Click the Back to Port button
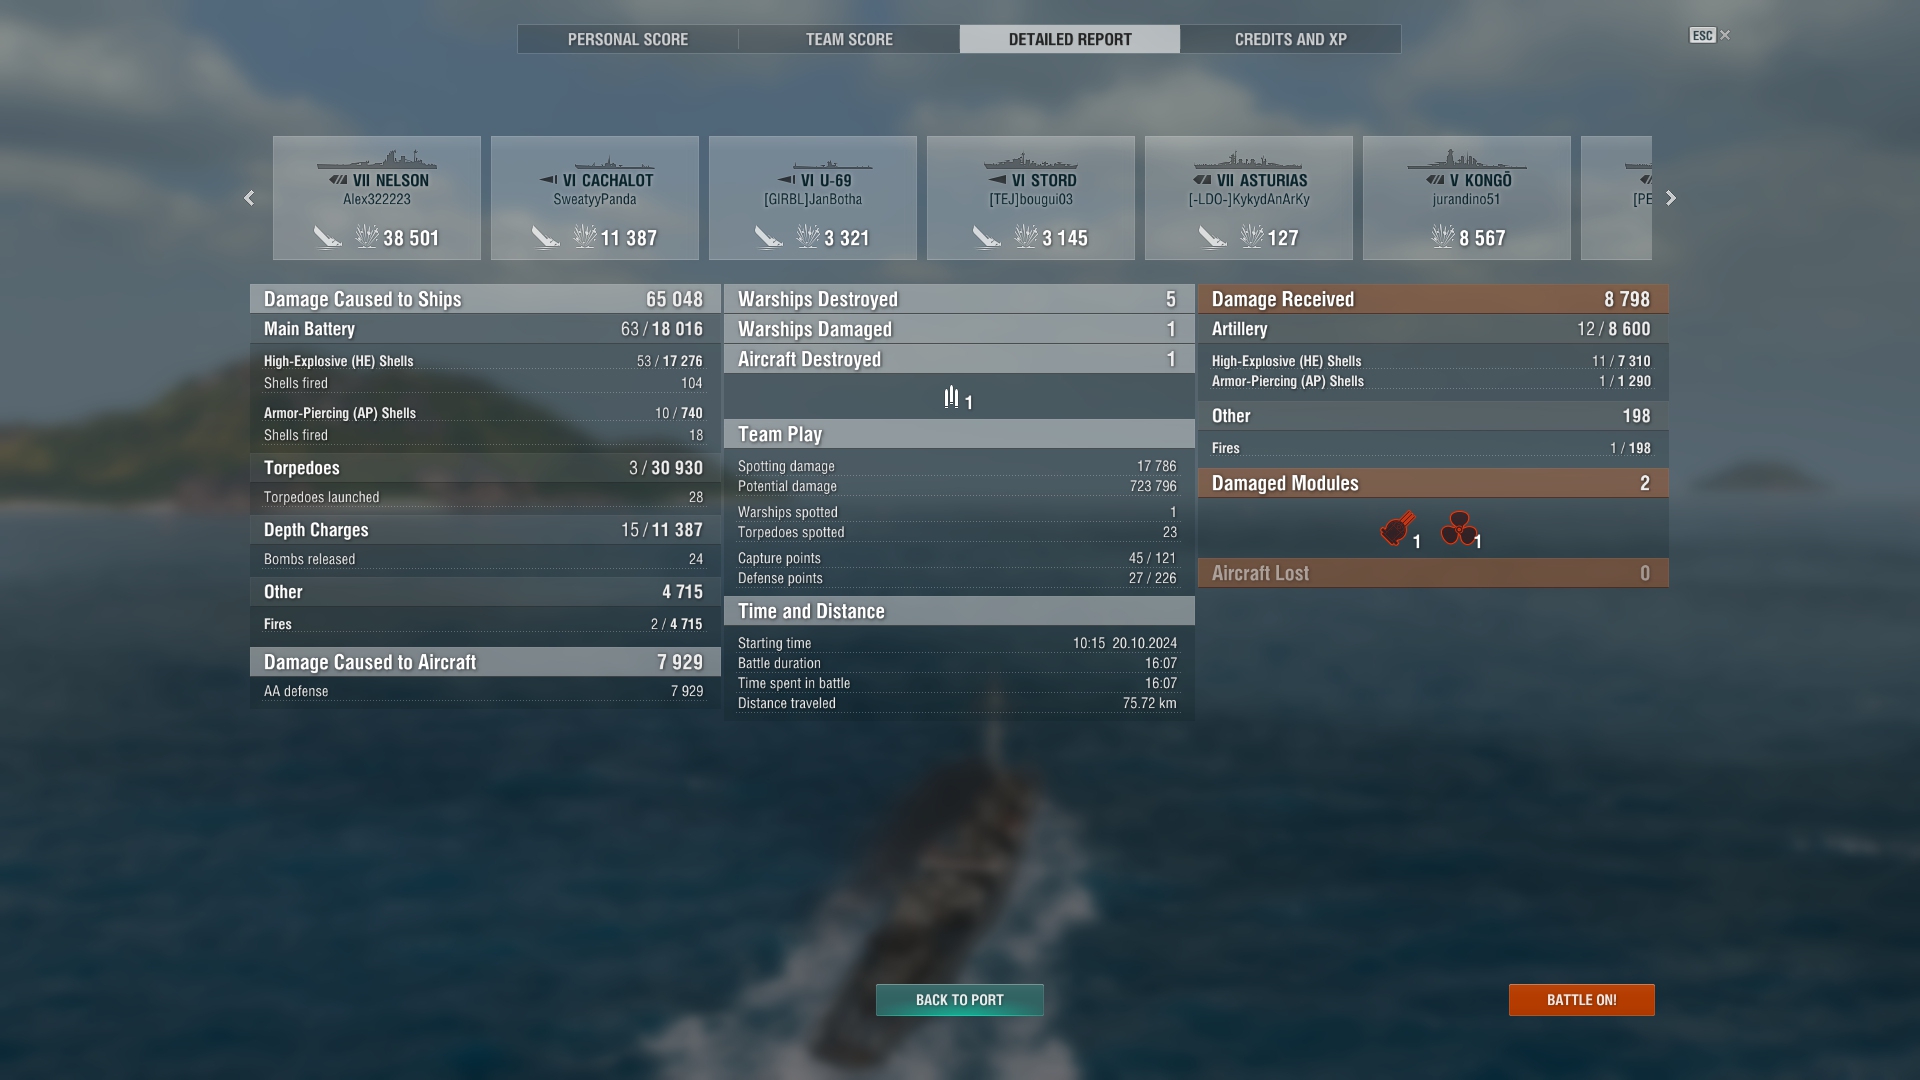Screen dimensions: 1920x1080 click(960, 1000)
